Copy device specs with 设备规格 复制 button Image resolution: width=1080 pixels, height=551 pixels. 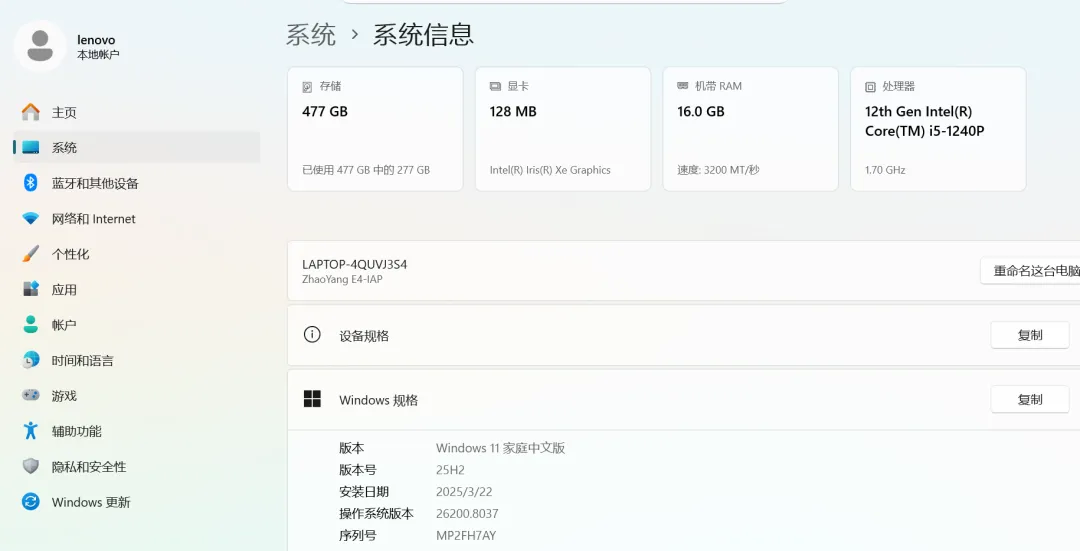pyautogui.click(x=1030, y=335)
